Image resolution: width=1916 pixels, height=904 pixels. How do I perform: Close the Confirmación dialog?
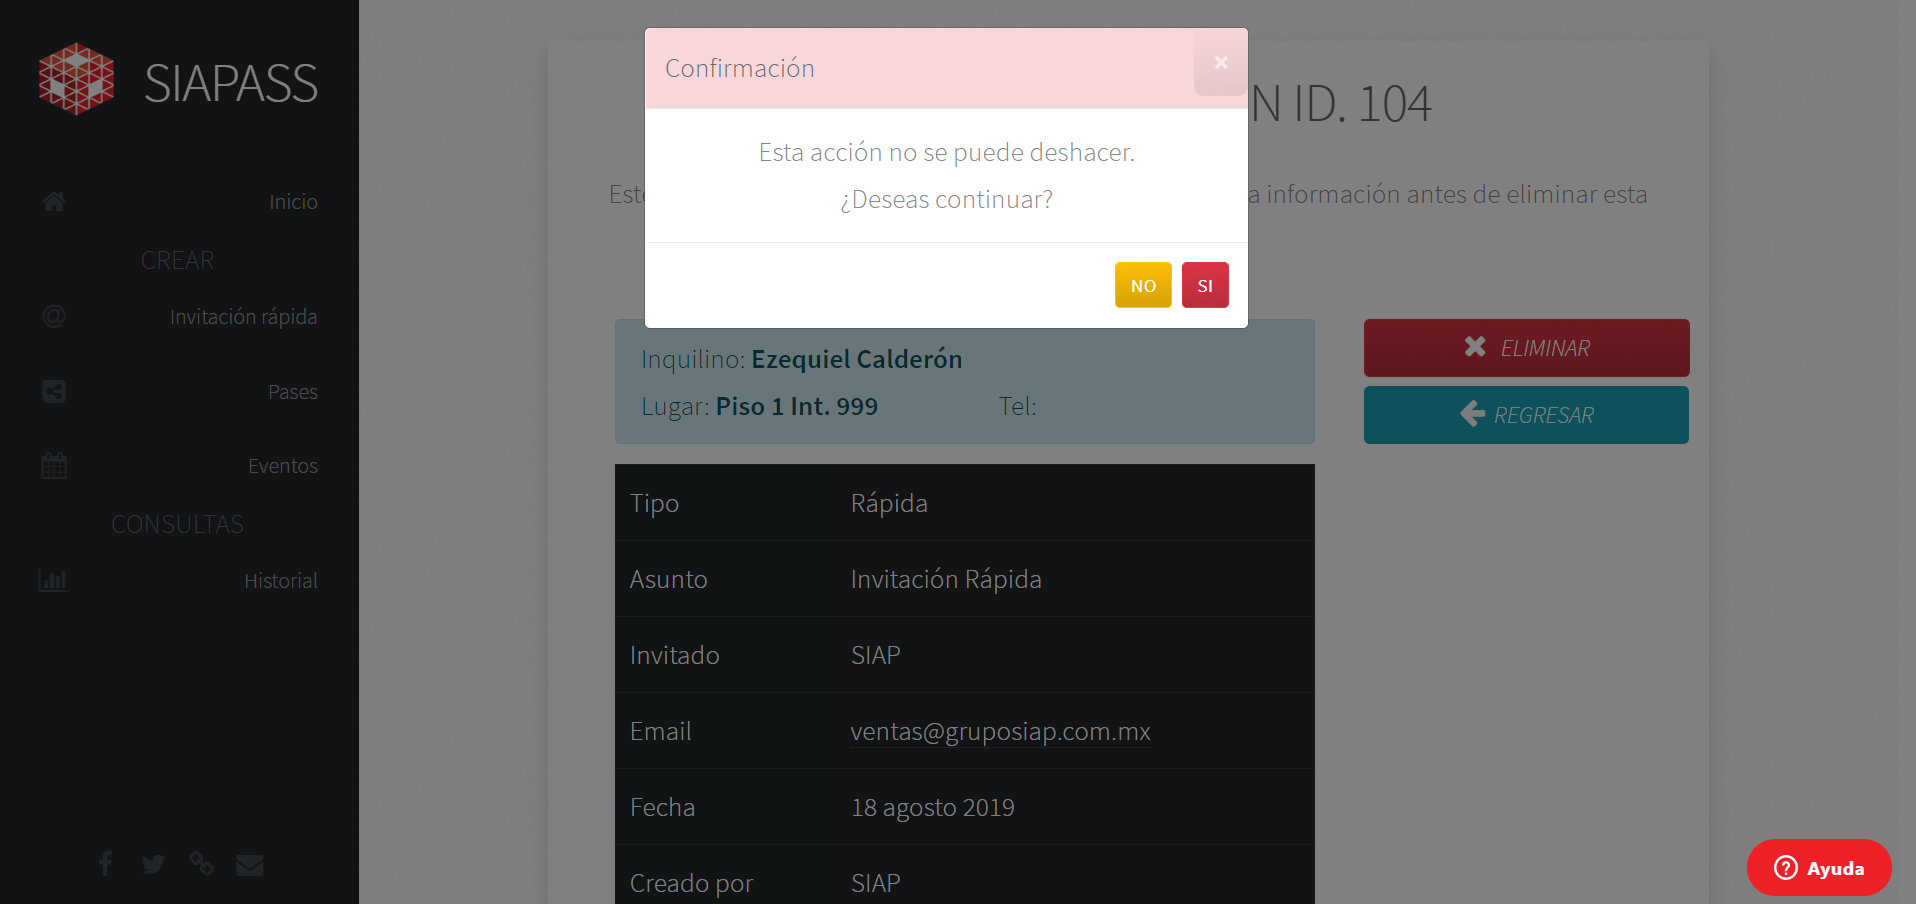(1219, 63)
